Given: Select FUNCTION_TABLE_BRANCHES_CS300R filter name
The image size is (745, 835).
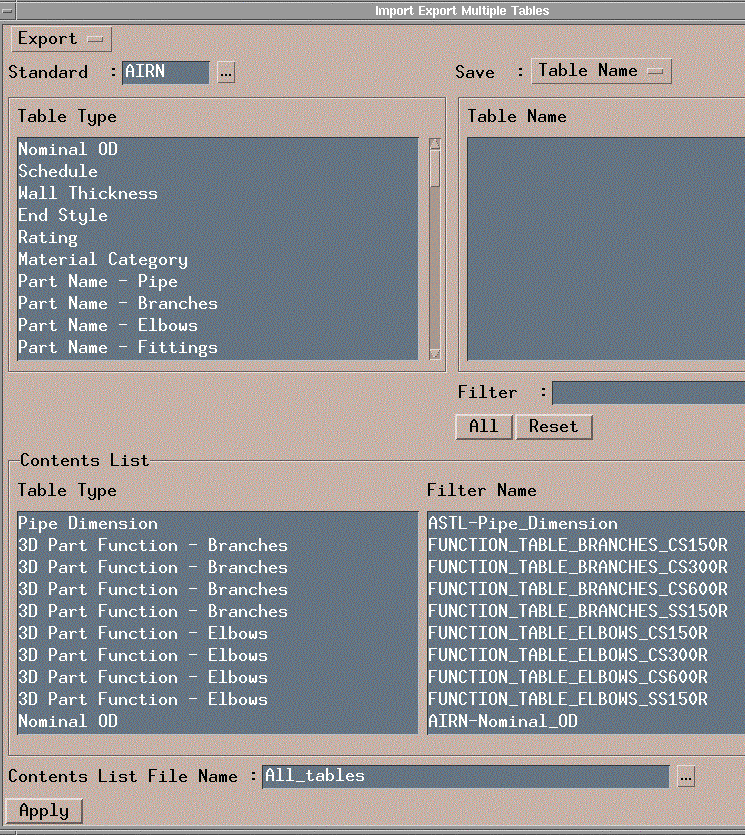Looking at the screenshot, I should (x=577, y=567).
